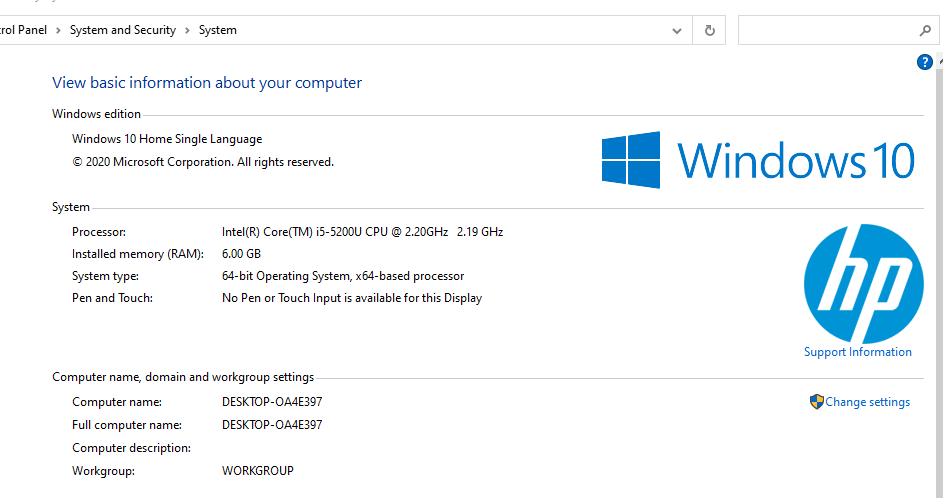Open help via the blue question mark icon

click(x=925, y=63)
